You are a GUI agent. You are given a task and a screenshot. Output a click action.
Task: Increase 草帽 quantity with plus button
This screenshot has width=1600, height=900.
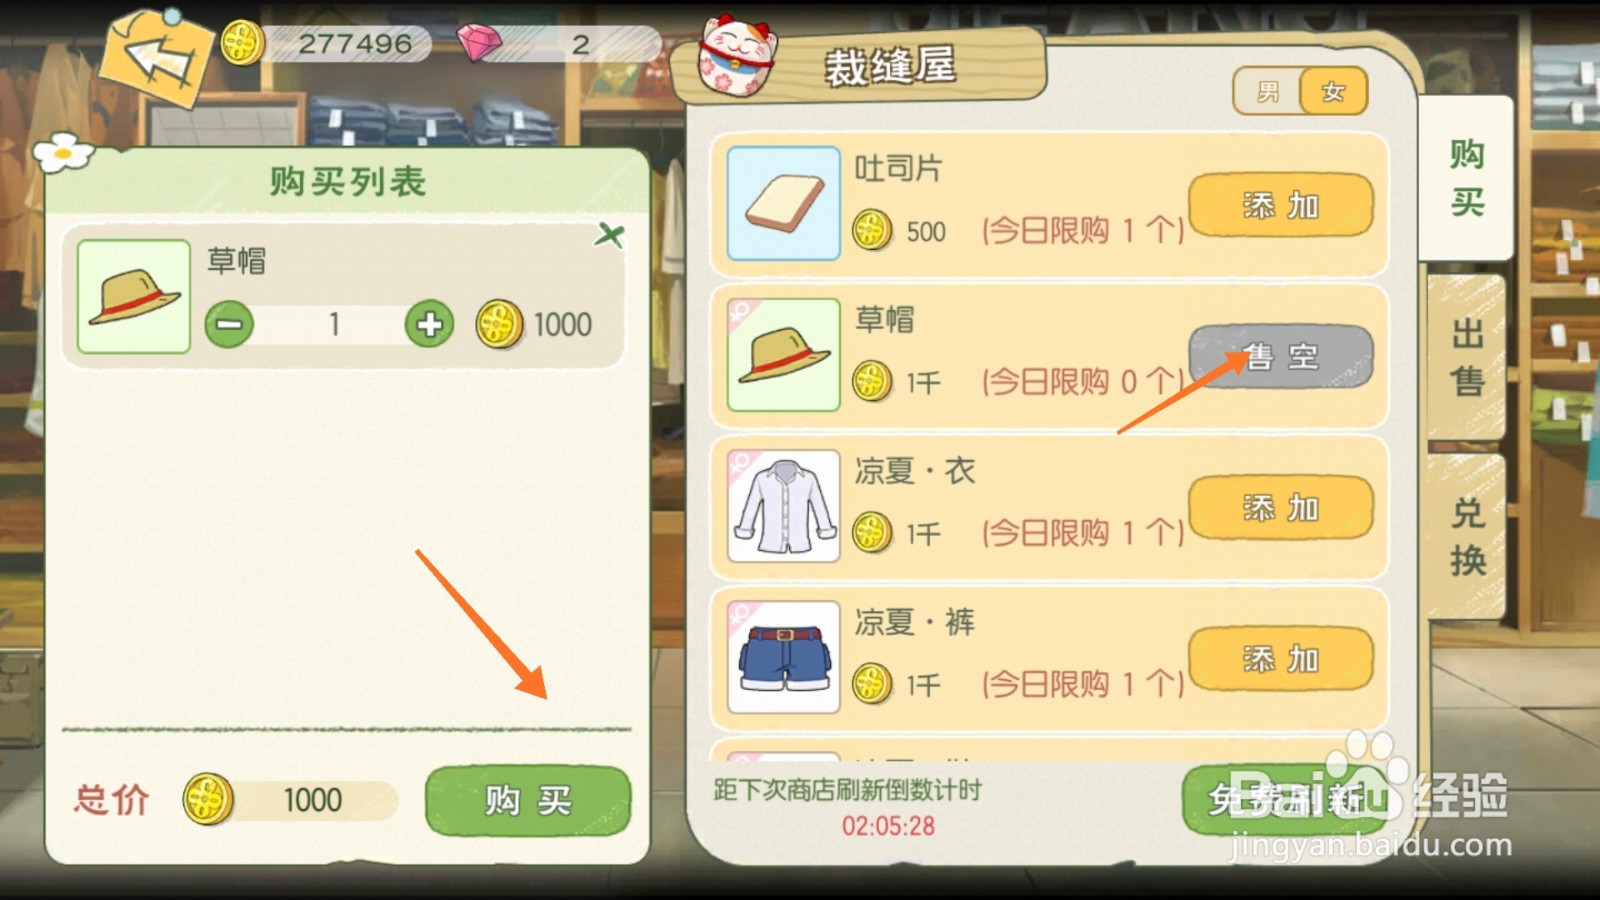[429, 325]
